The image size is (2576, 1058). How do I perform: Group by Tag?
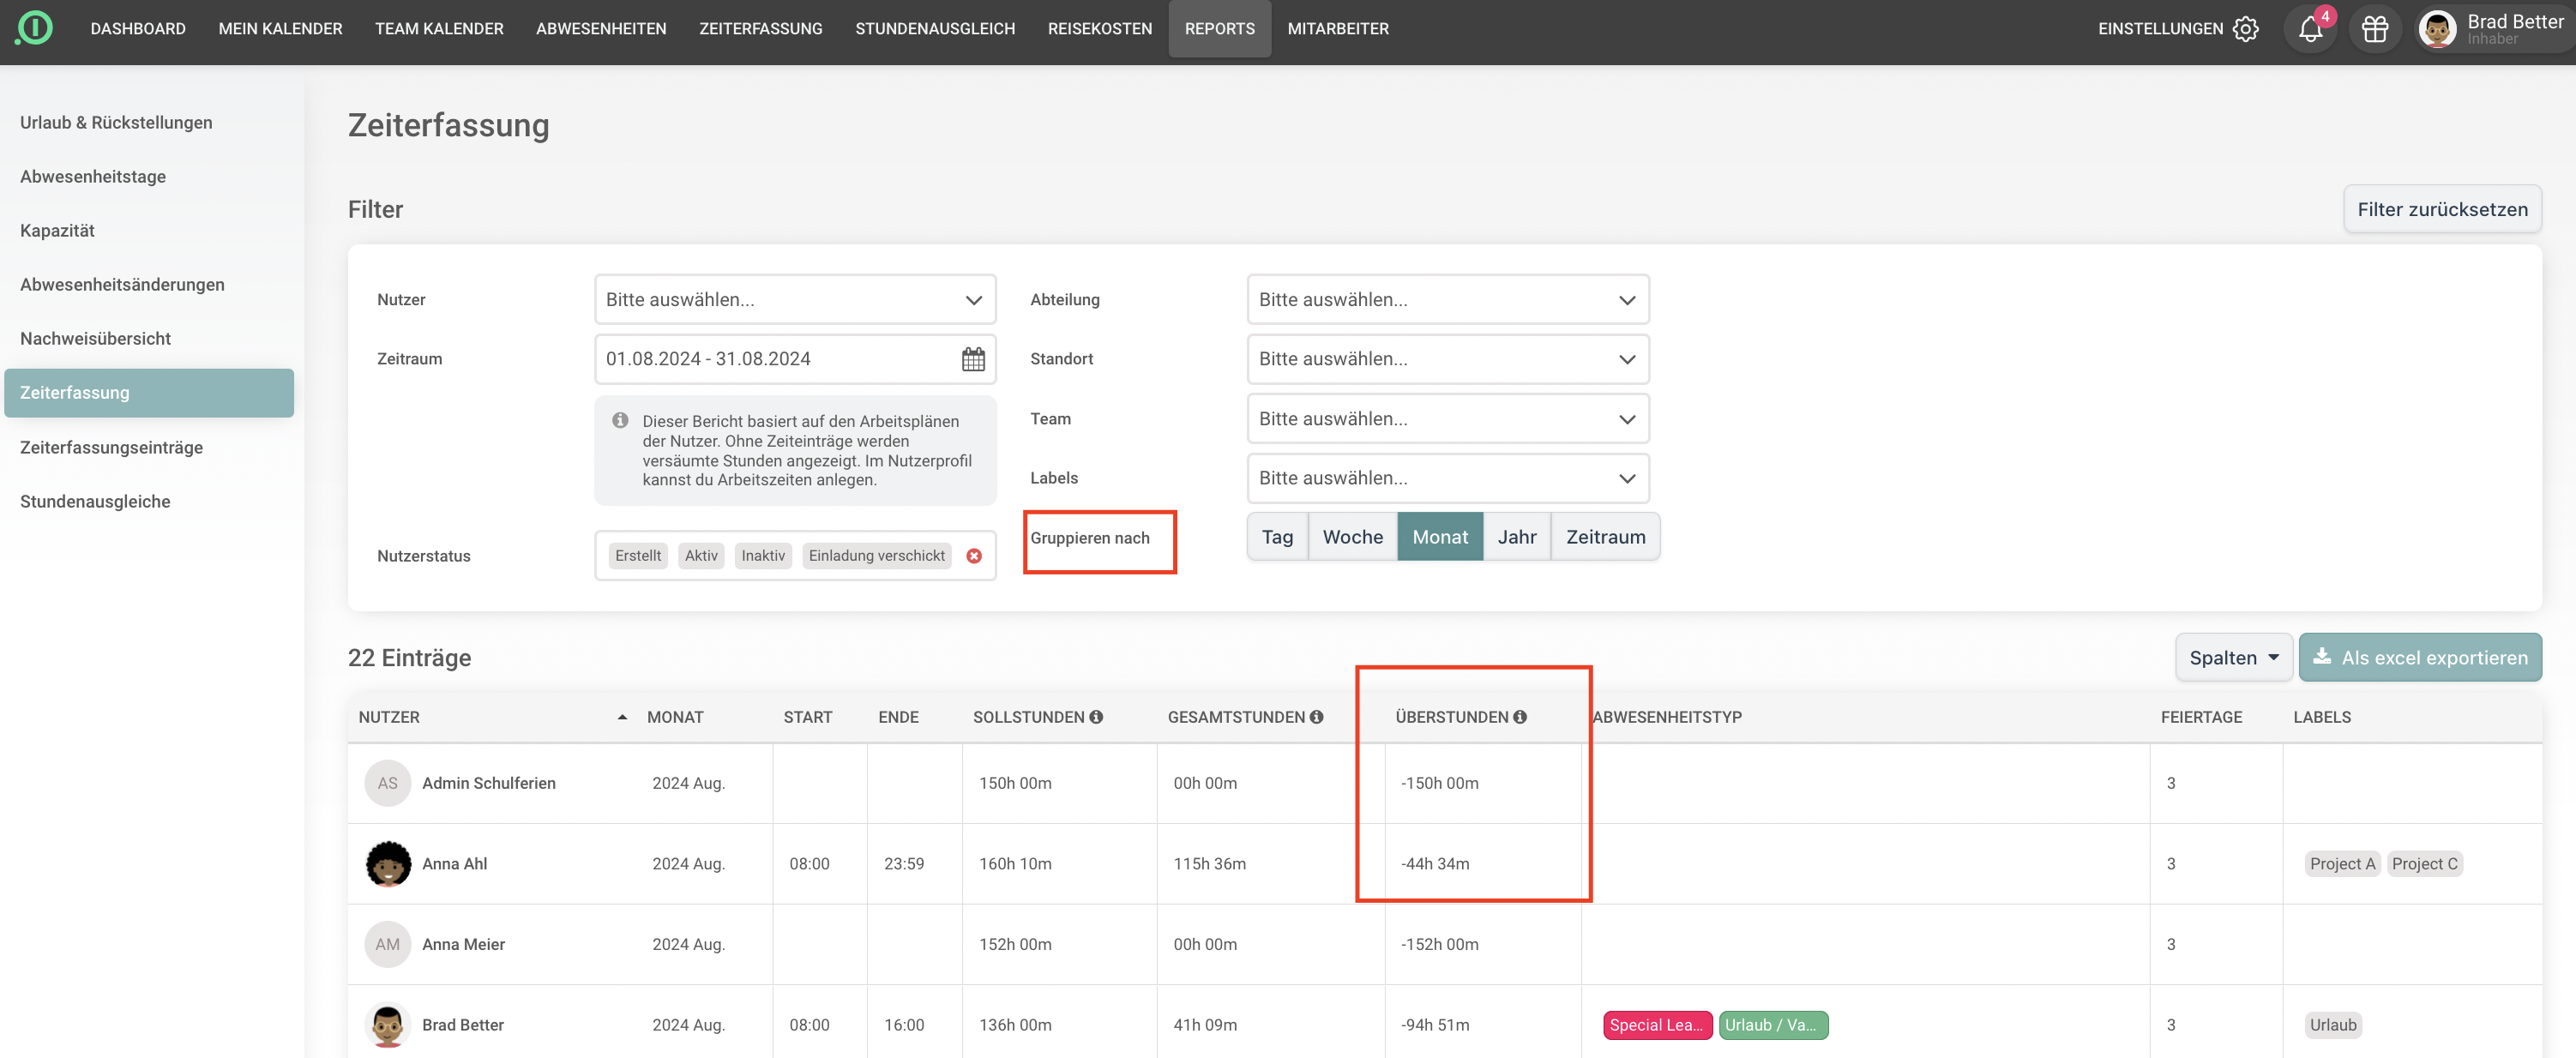(1277, 537)
